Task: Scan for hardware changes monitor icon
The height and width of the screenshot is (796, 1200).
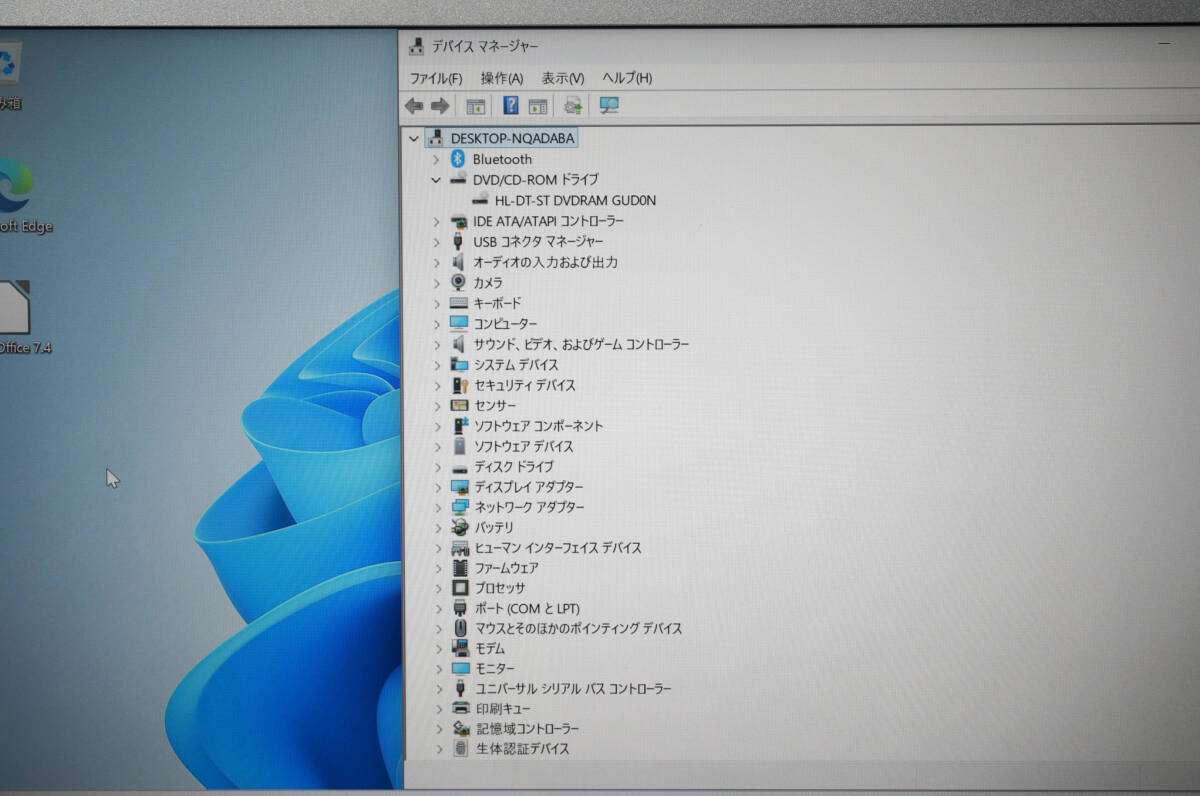Action: [609, 105]
